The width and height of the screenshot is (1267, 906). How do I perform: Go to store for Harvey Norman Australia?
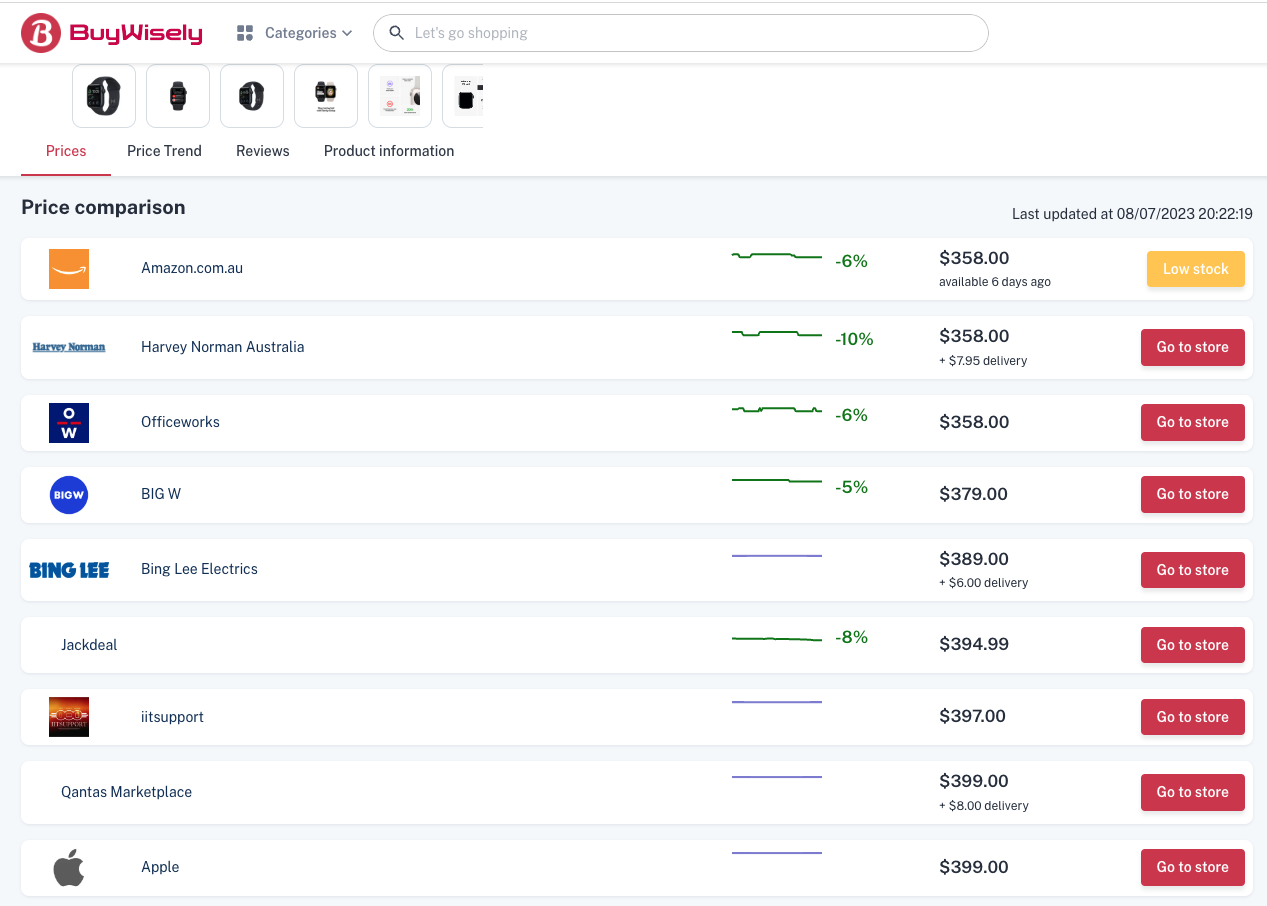coord(1193,347)
